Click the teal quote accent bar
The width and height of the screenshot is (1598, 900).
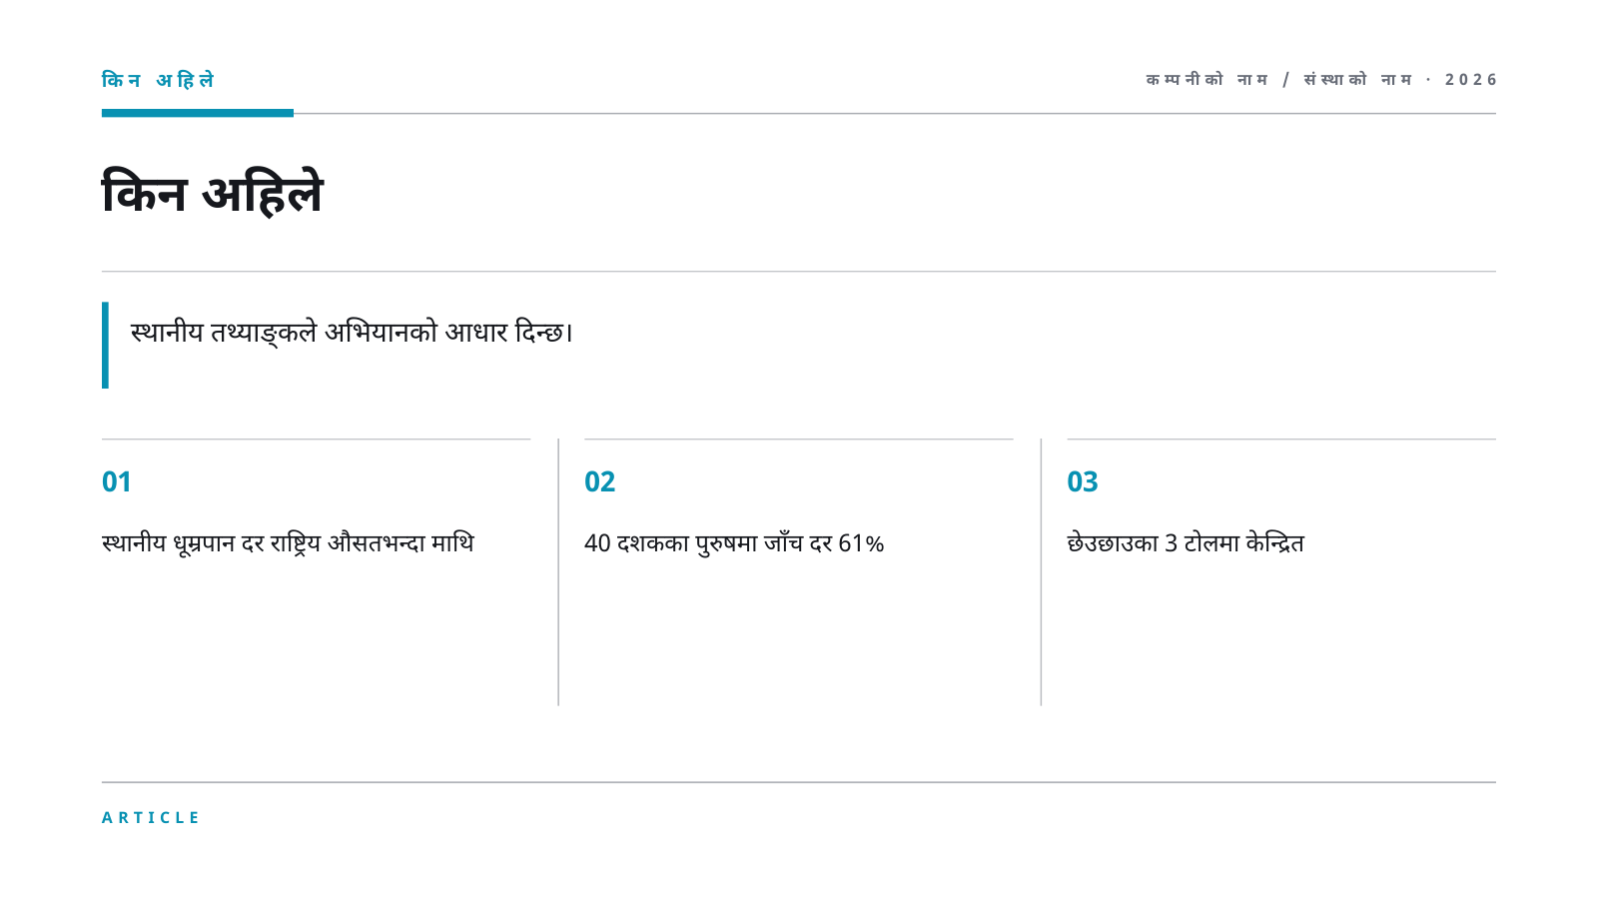click(105, 345)
